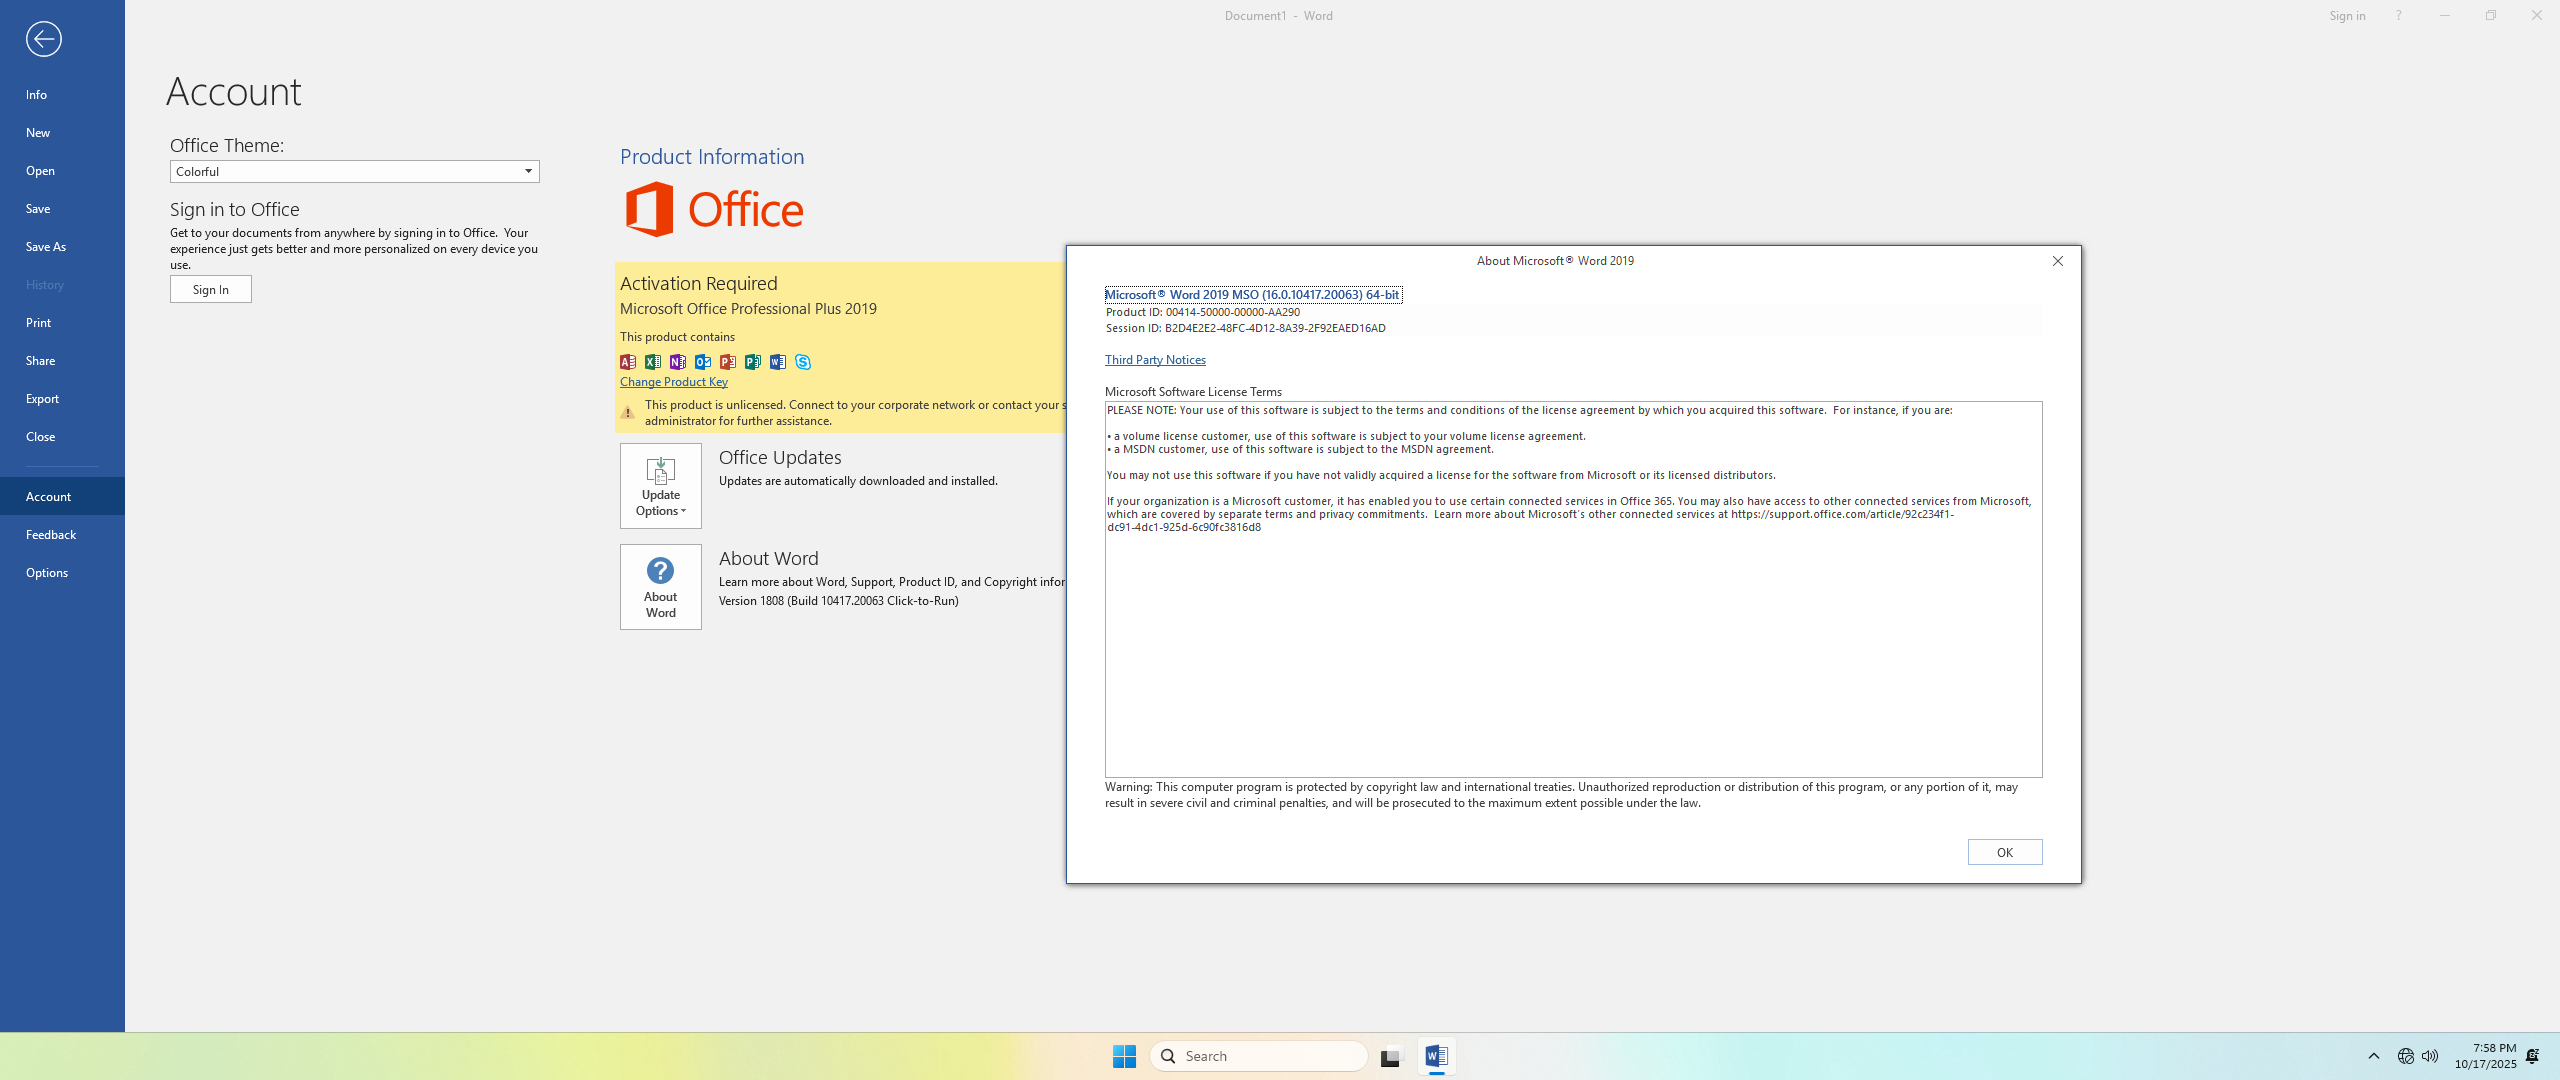This screenshot has width=2560, height=1080.
Task: Click the OneNote icon in product list
Action: [678, 362]
